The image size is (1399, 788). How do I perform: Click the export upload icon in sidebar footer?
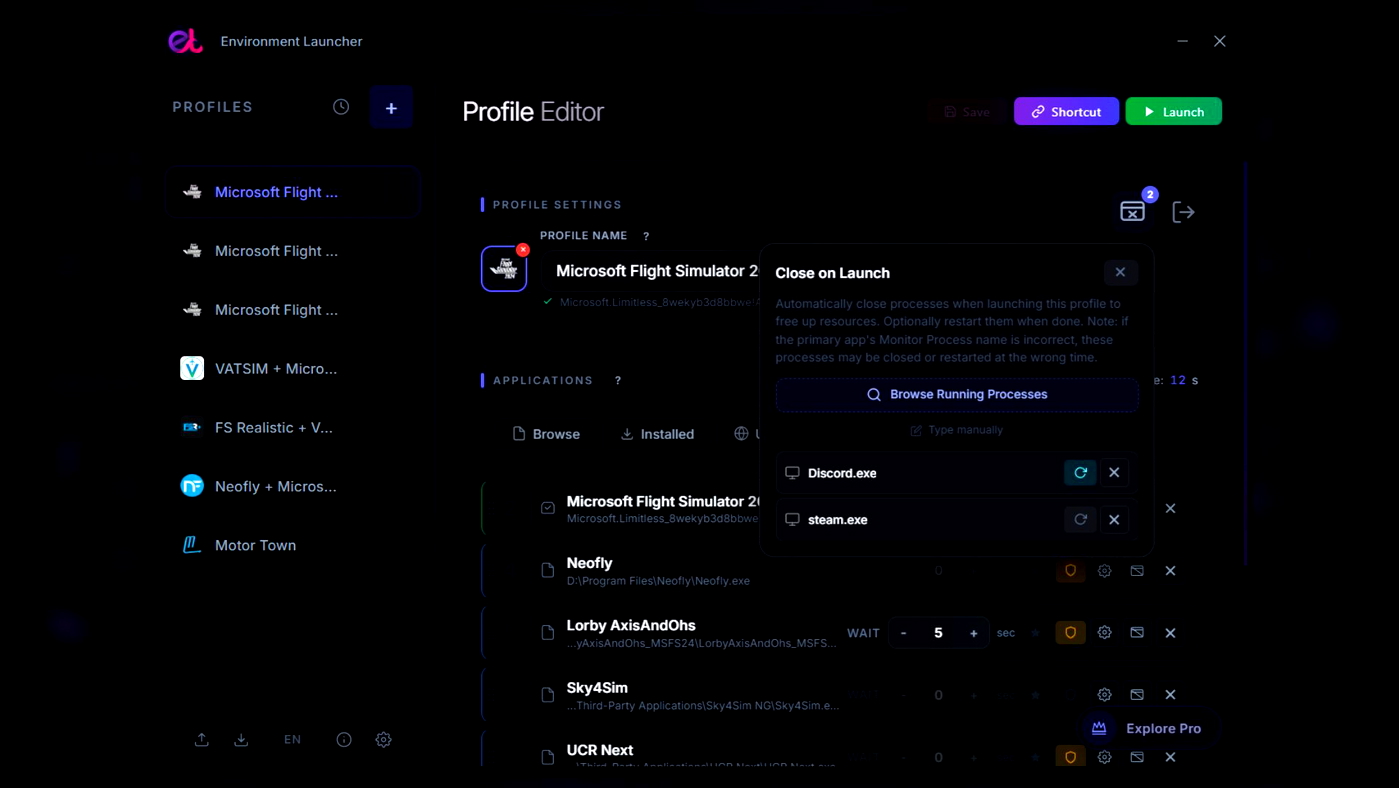tap(202, 740)
